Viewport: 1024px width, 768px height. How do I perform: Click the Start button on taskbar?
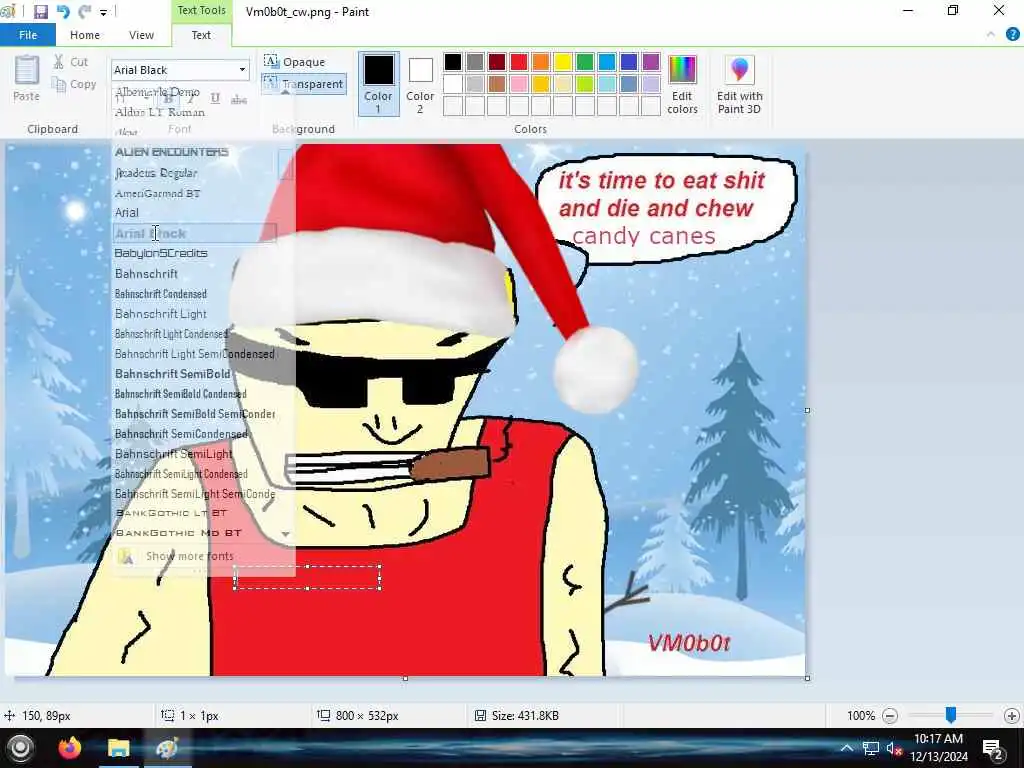[x=20, y=748]
